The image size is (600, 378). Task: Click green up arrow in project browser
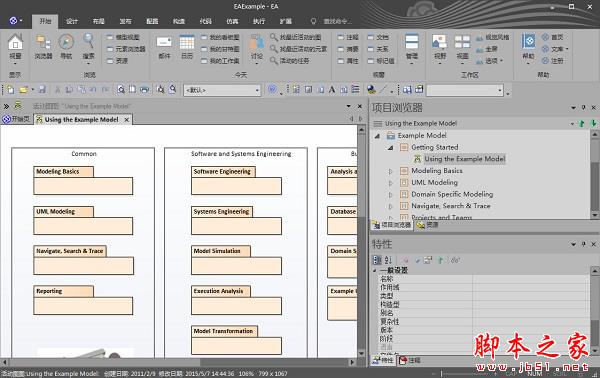(x=582, y=123)
